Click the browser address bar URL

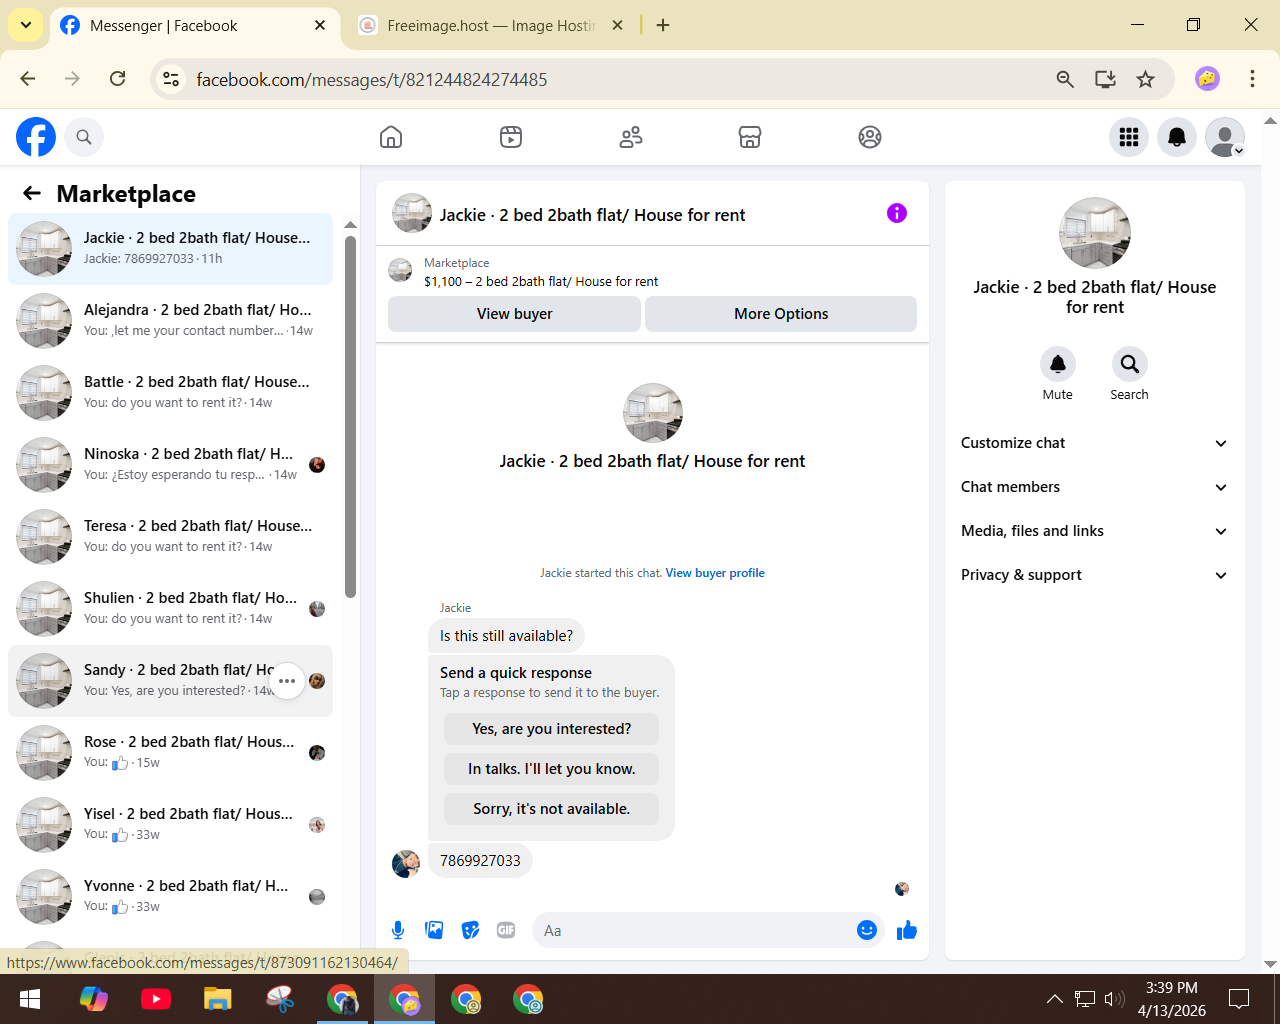pyautogui.click(x=372, y=80)
